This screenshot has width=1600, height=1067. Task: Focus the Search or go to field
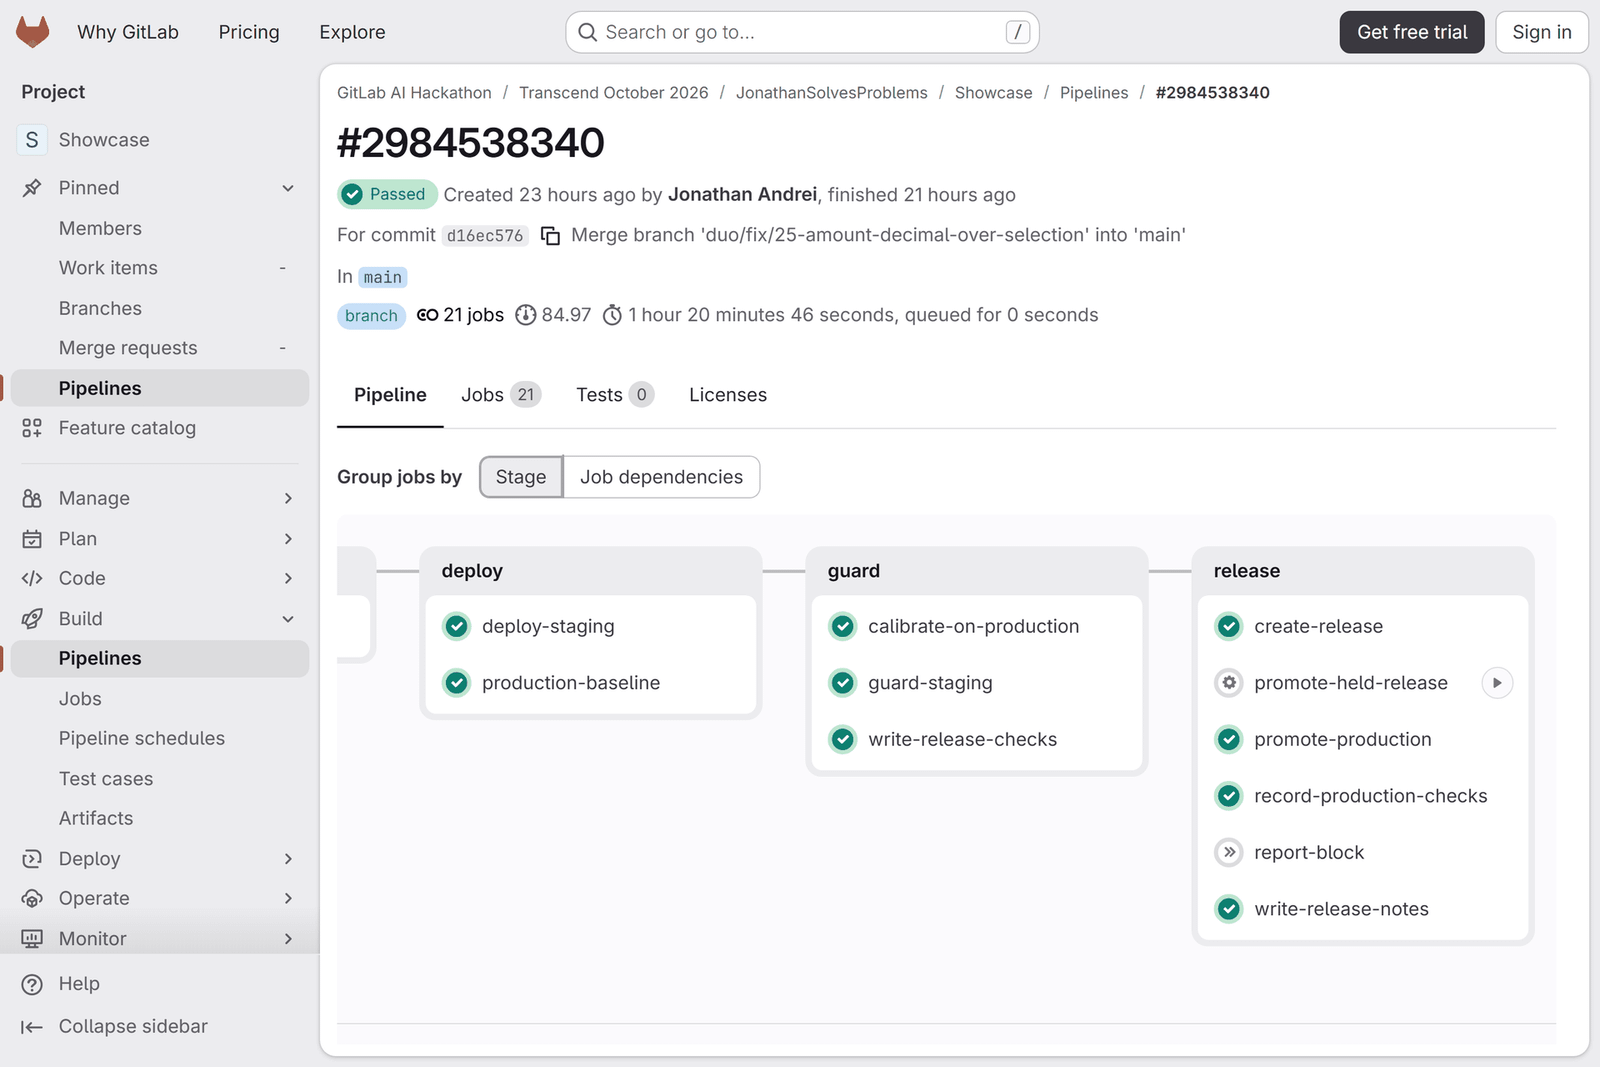(x=802, y=32)
